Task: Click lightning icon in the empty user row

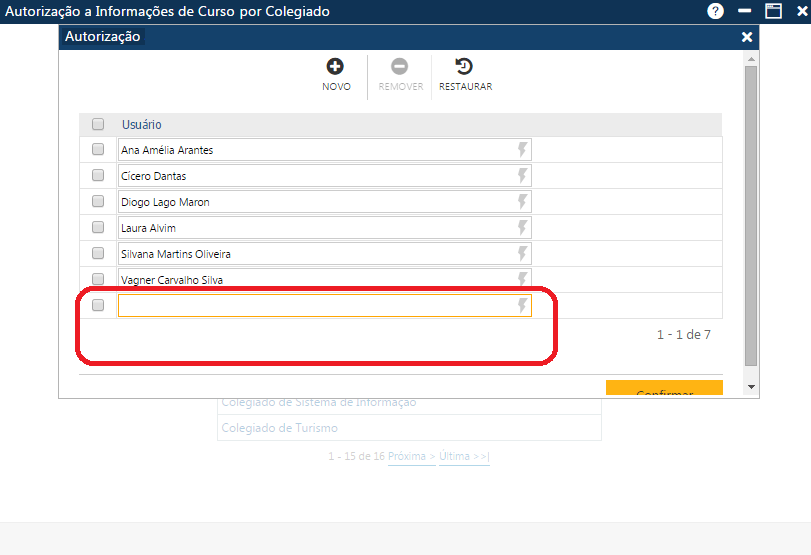Action: click(521, 306)
